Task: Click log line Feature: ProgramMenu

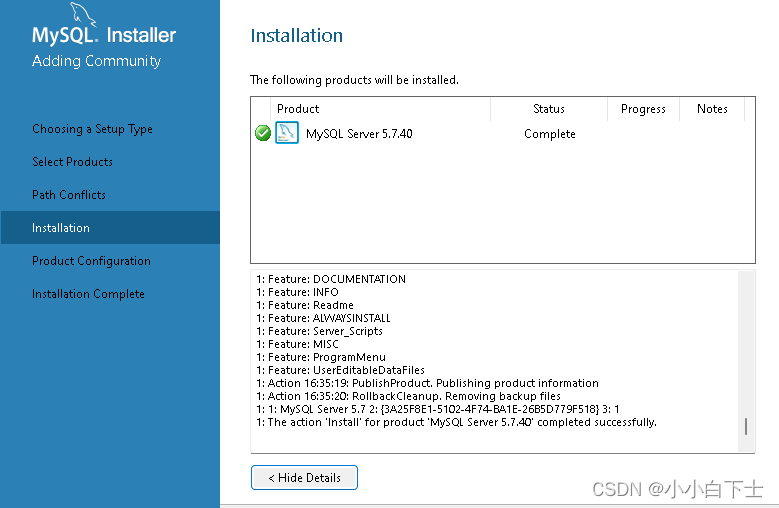Action: [x=321, y=357]
